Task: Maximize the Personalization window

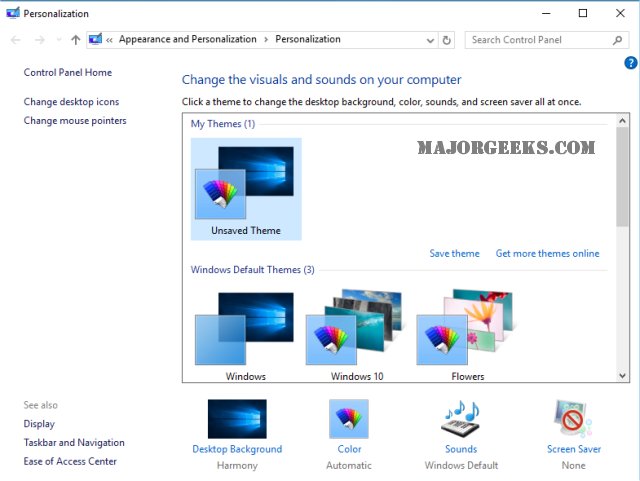Action: click(x=583, y=13)
